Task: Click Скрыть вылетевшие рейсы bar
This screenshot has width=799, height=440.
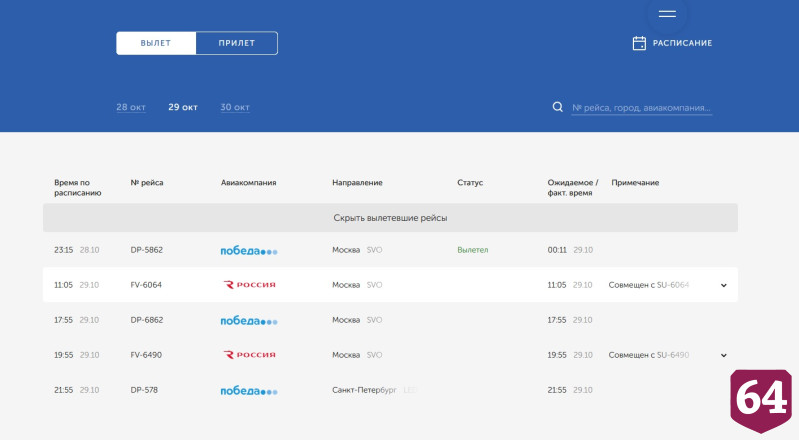Action: click(390, 218)
